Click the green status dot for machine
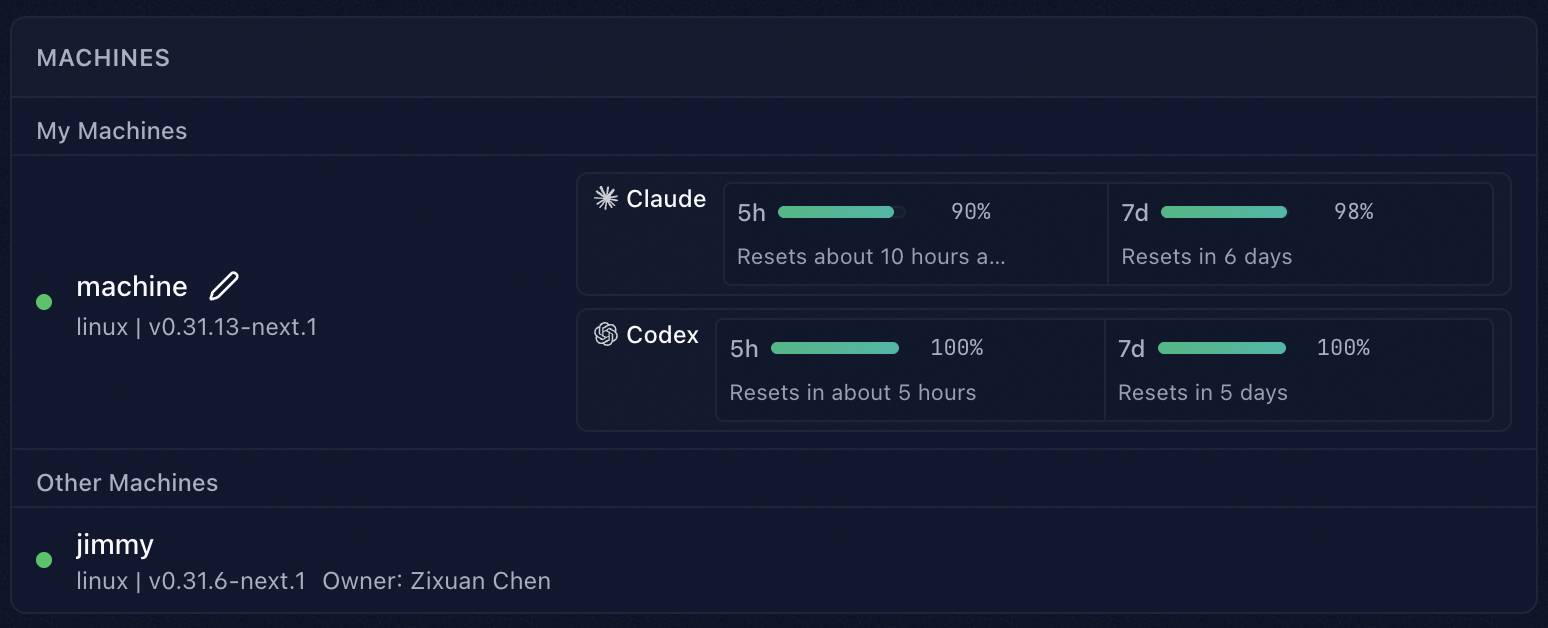 (x=44, y=301)
